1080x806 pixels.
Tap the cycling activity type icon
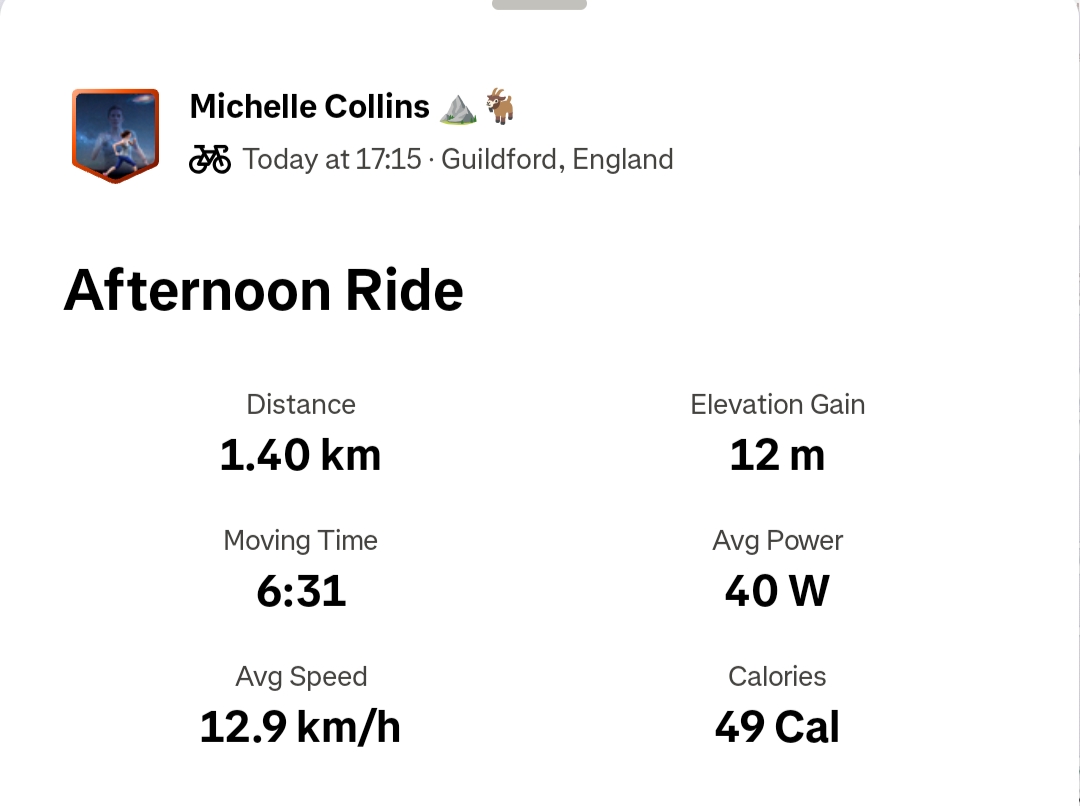210,159
